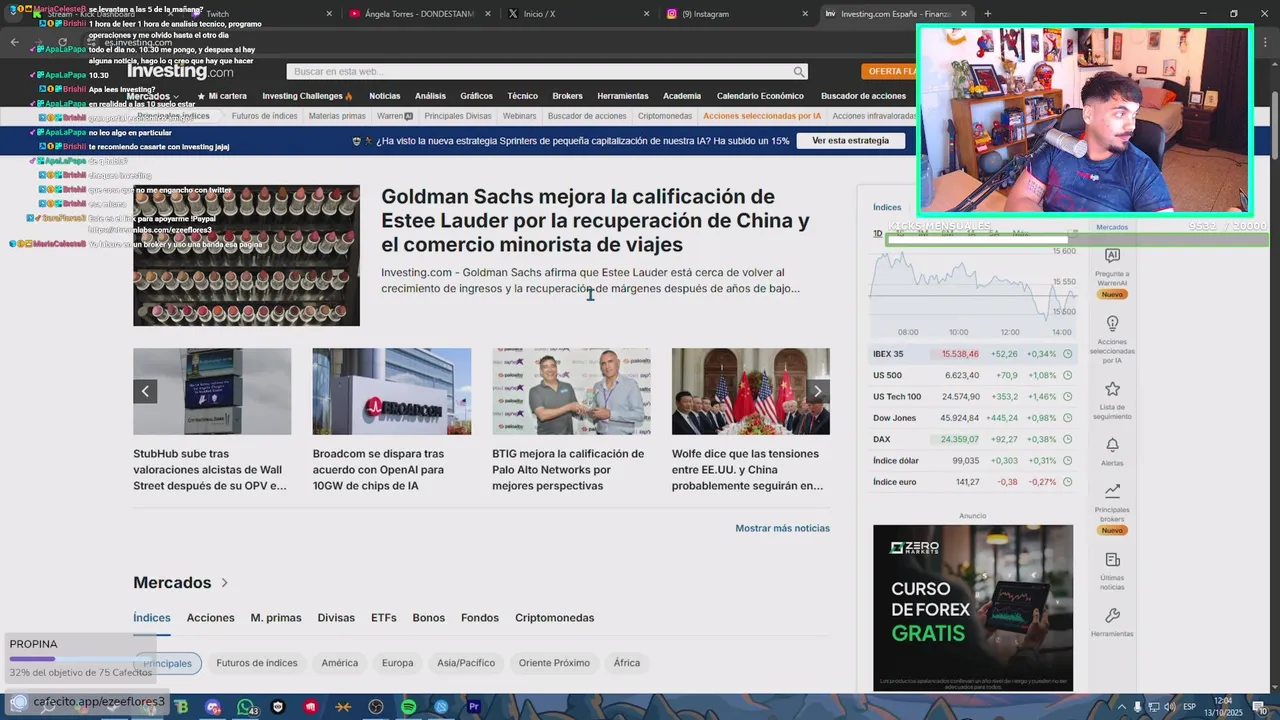Viewport: 1280px width, 720px height.
Task: Click next arrow on news carousel
Action: click(818, 391)
